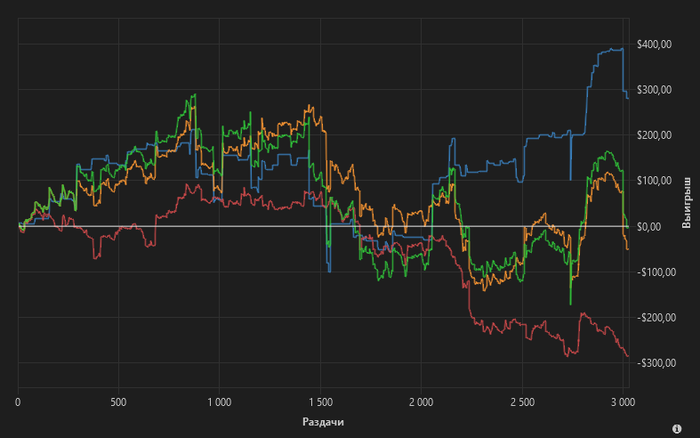Click the 1 500 tick on hands axis

pyautogui.click(x=321, y=402)
